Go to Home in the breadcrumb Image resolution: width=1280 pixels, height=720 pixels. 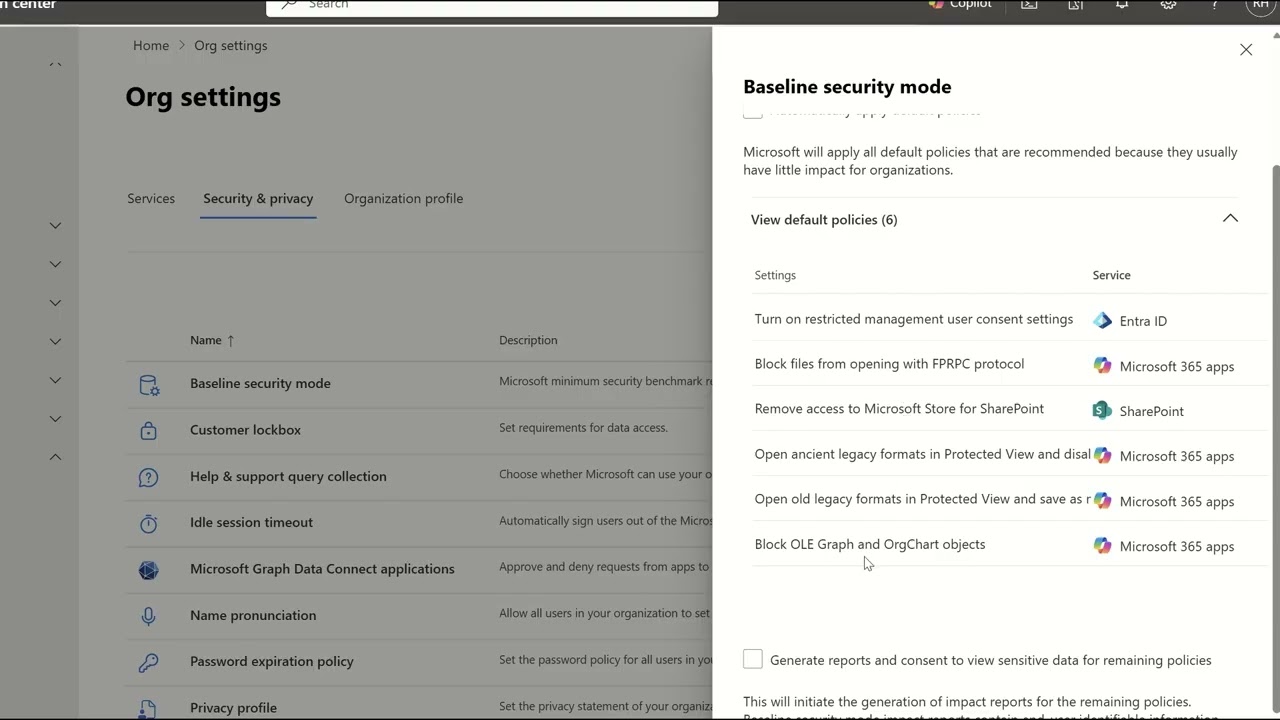[151, 45]
